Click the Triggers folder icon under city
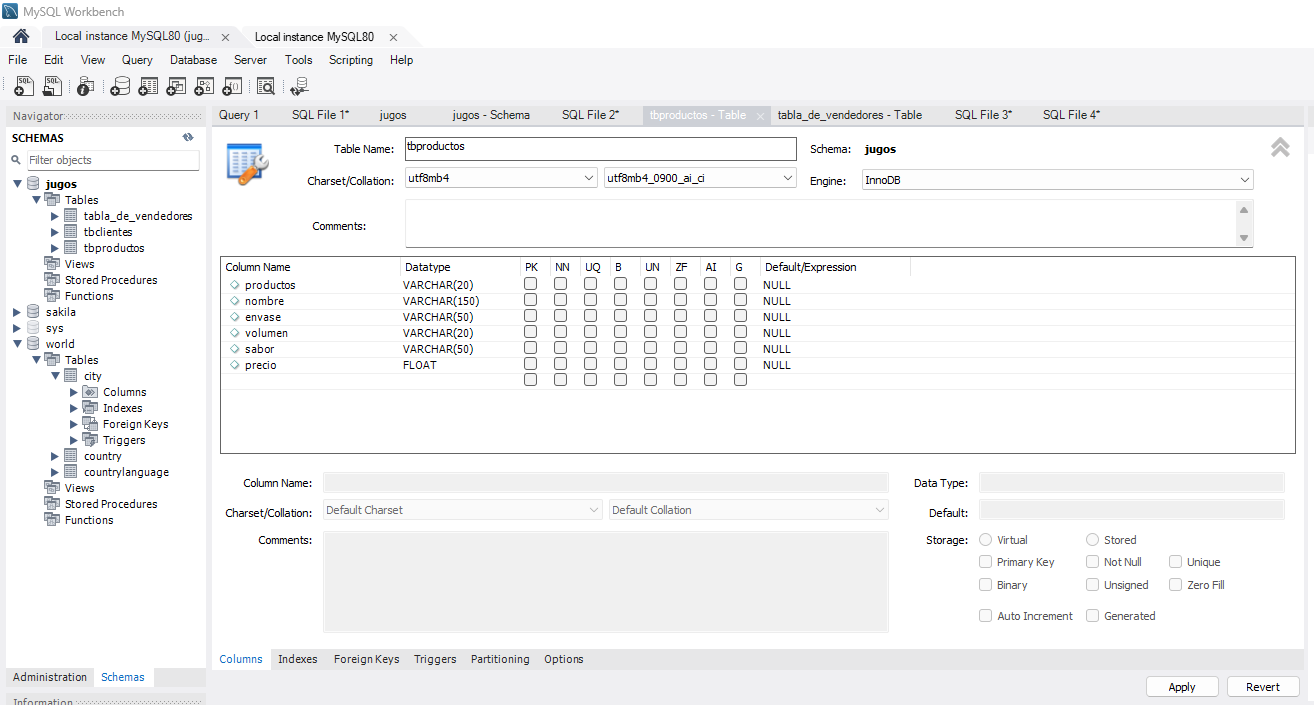Screen dimensions: 1314x705 (x=90, y=440)
